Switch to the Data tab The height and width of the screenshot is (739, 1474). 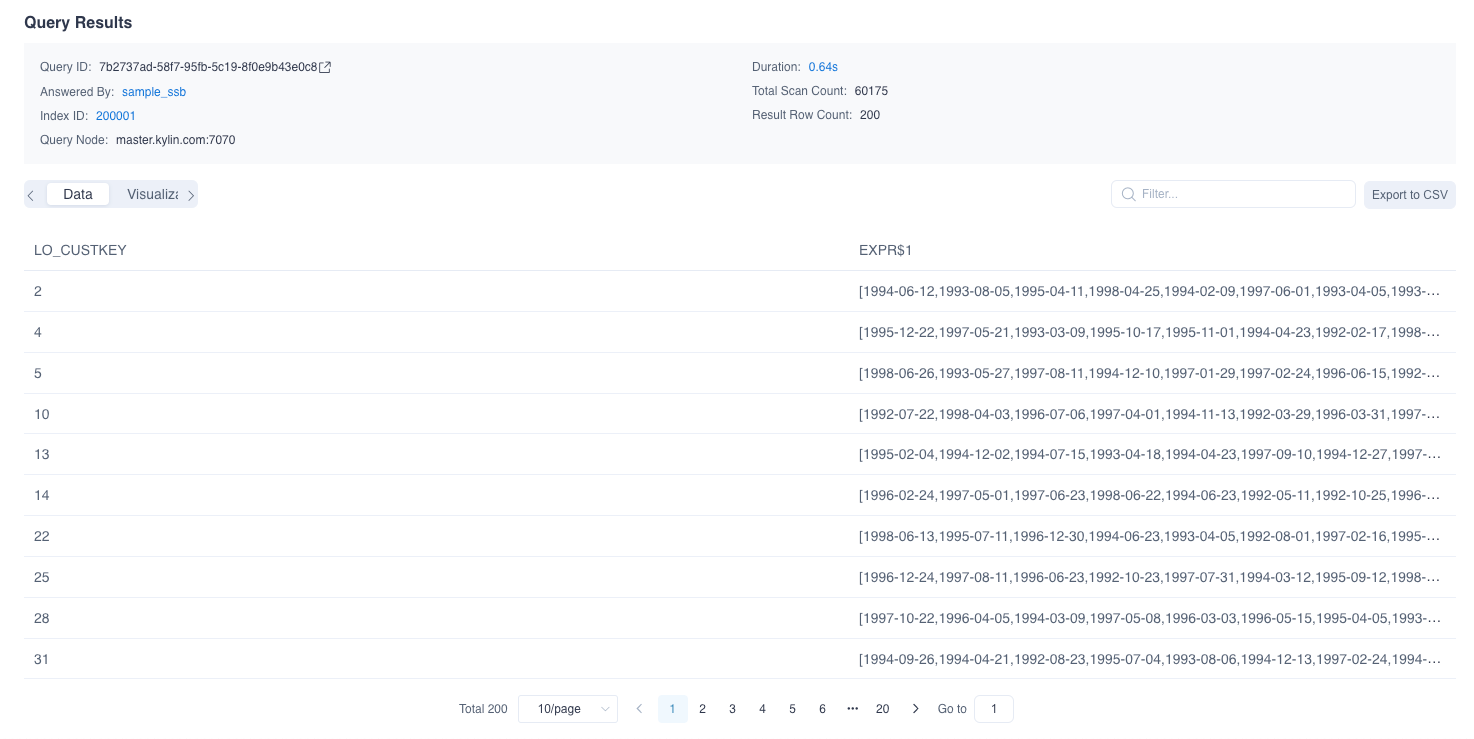click(x=78, y=194)
